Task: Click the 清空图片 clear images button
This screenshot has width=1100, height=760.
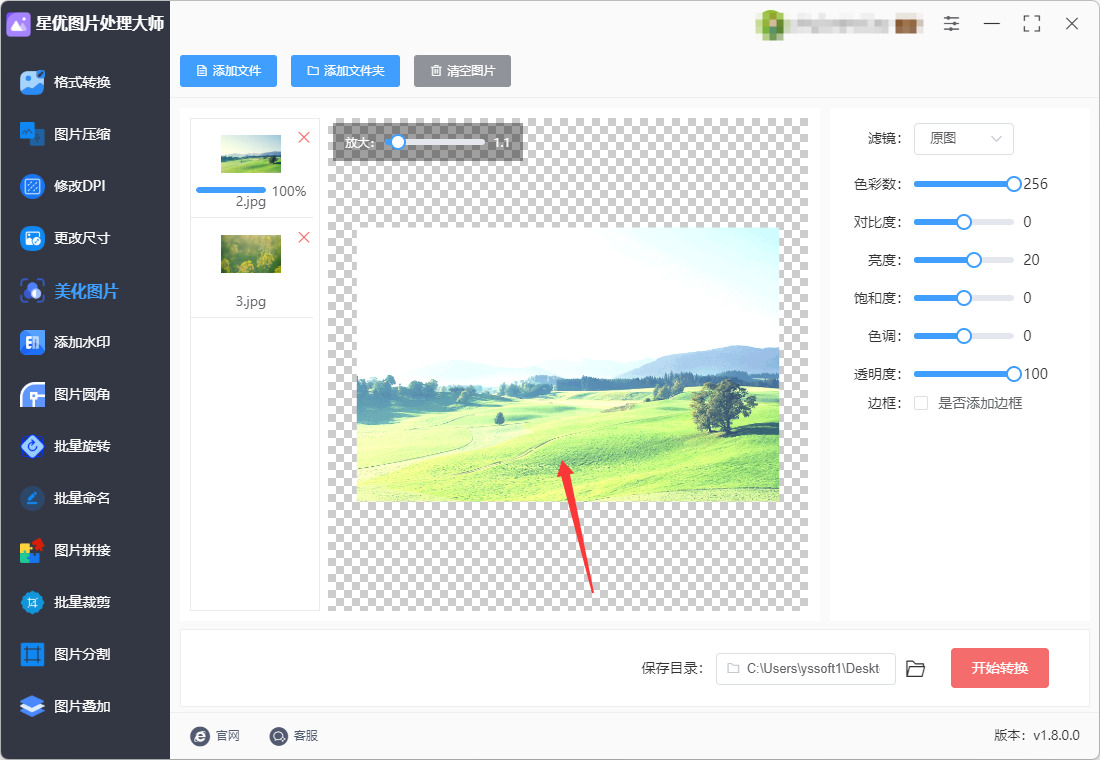Action: tap(462, 71)
